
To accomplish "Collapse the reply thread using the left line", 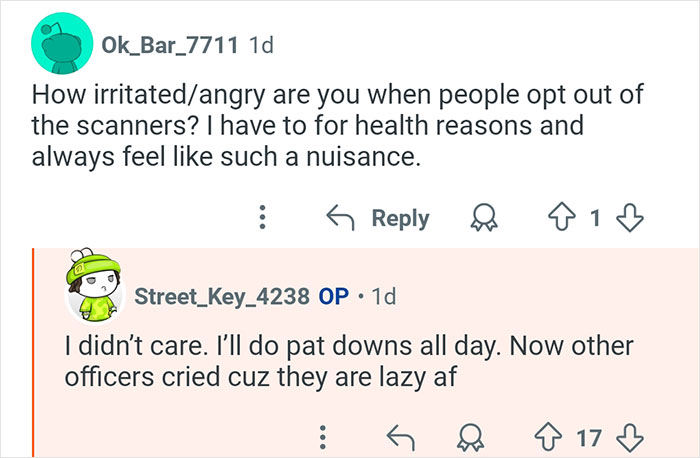I will pyautogui.click(x=34, y=350).
